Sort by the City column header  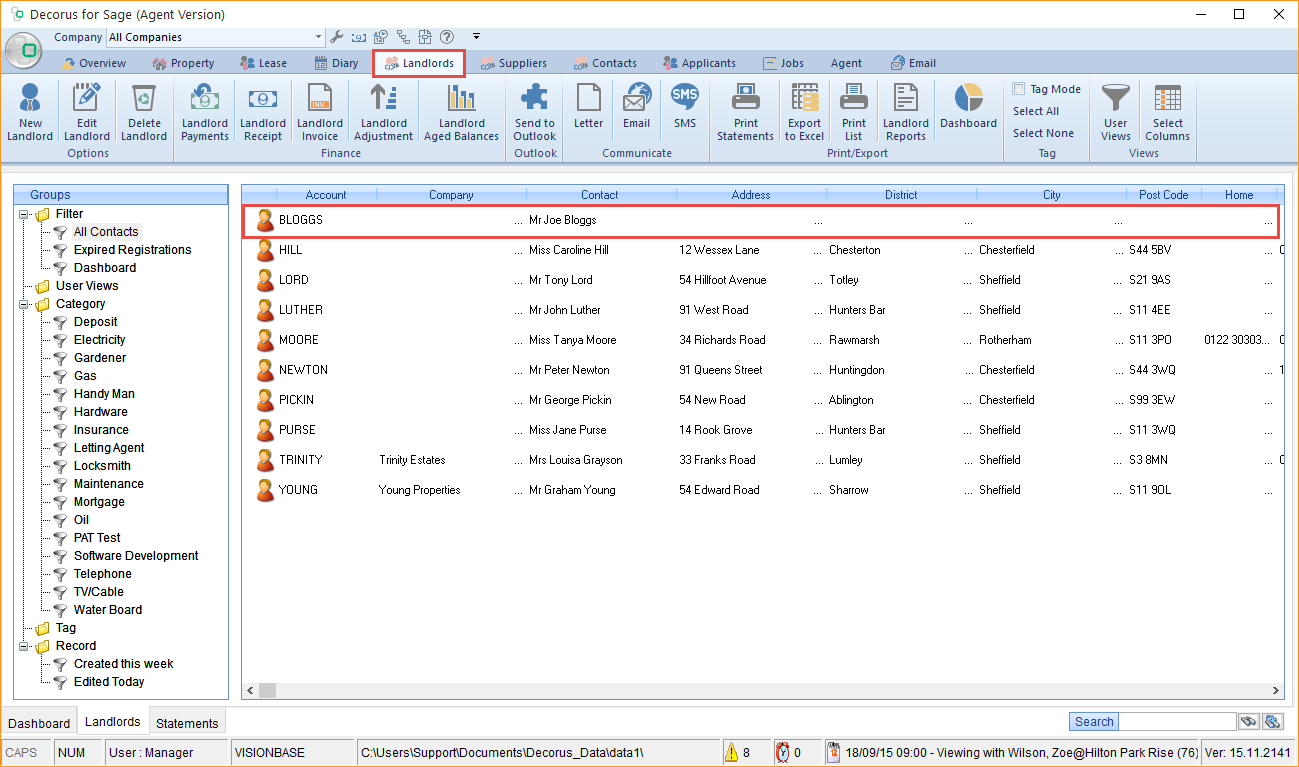1052,195
